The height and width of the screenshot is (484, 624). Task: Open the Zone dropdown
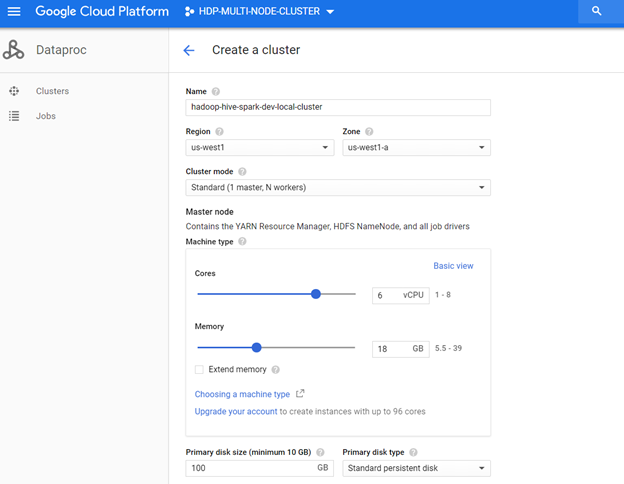(416, 148)
